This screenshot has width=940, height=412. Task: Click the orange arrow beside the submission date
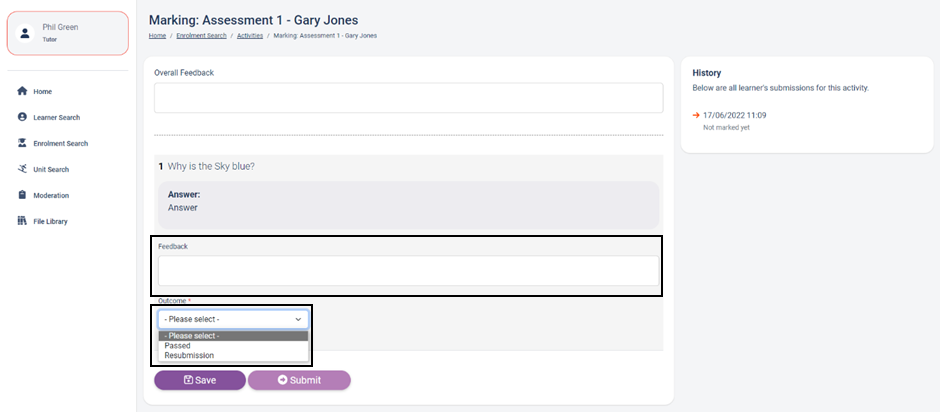pyautogui.click(x=696, y=115)
